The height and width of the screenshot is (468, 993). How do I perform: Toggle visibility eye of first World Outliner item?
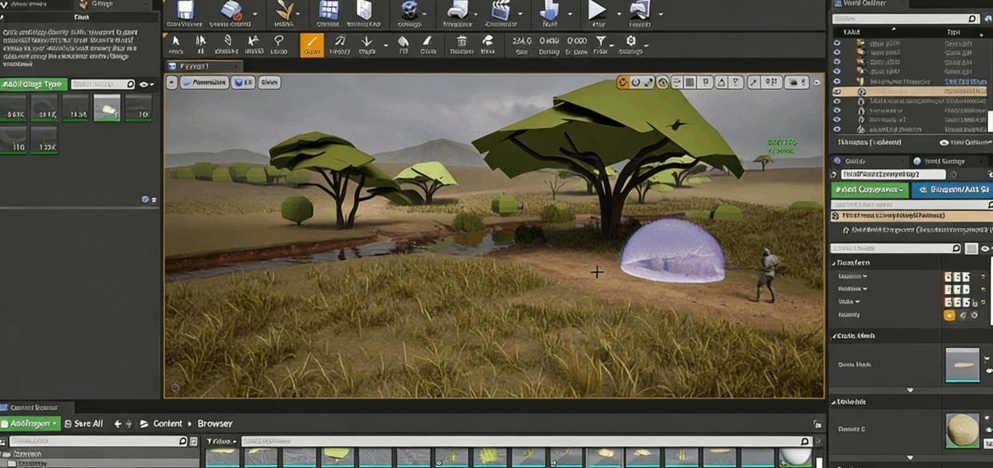coord(837,44)
